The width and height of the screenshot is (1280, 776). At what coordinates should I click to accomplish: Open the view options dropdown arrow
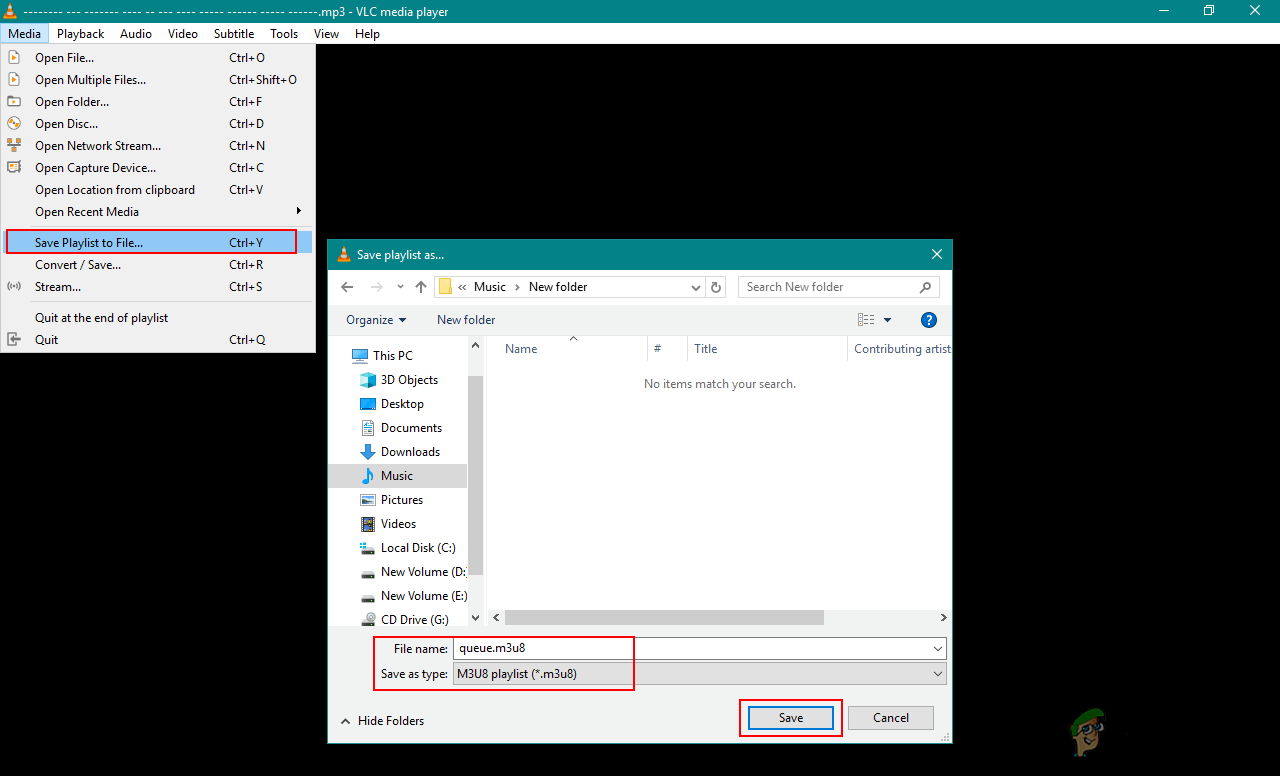887,320
